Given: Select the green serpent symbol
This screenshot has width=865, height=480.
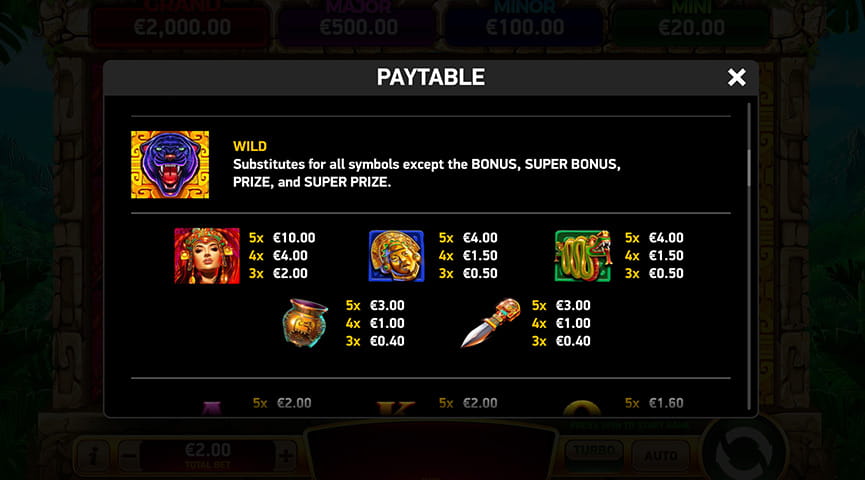Looking at the screenshot, I should (x=583, y=256).
